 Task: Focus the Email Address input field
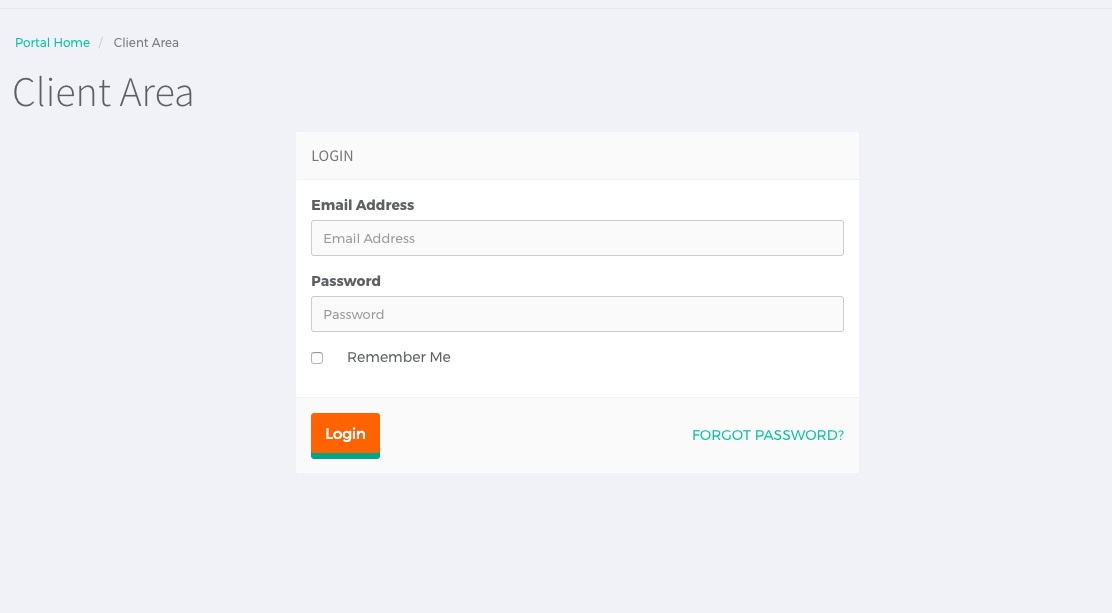tap(577, 238)
